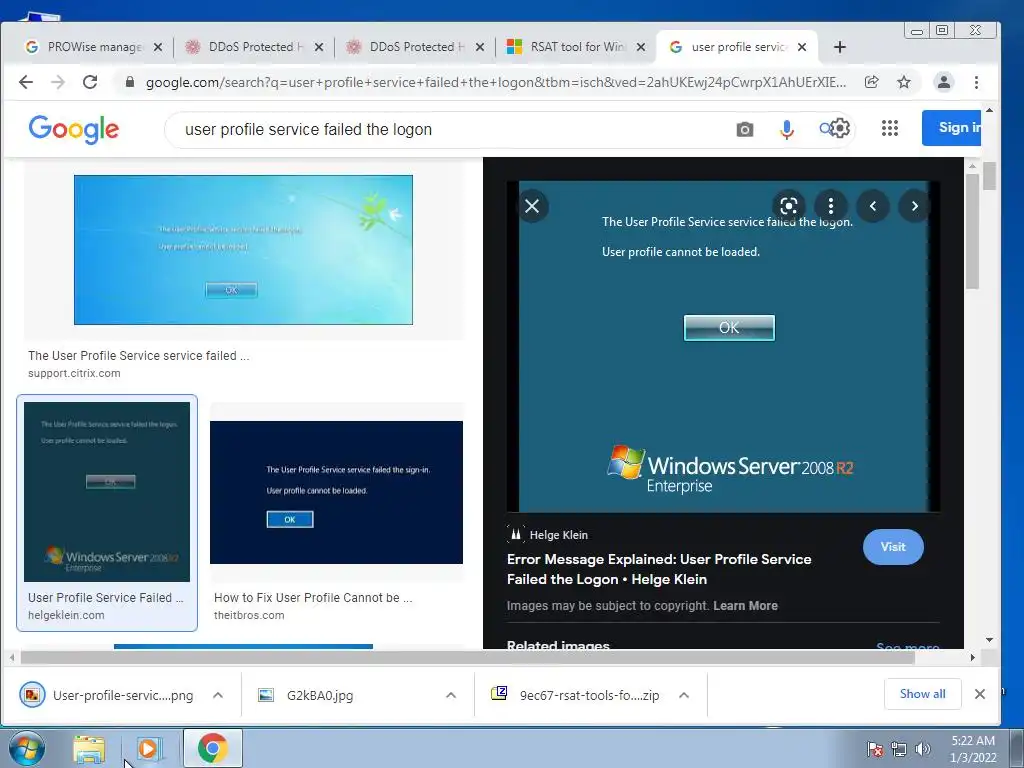Open Chrome's three-dot menu
1024x768 pixels.
(976, 82)
